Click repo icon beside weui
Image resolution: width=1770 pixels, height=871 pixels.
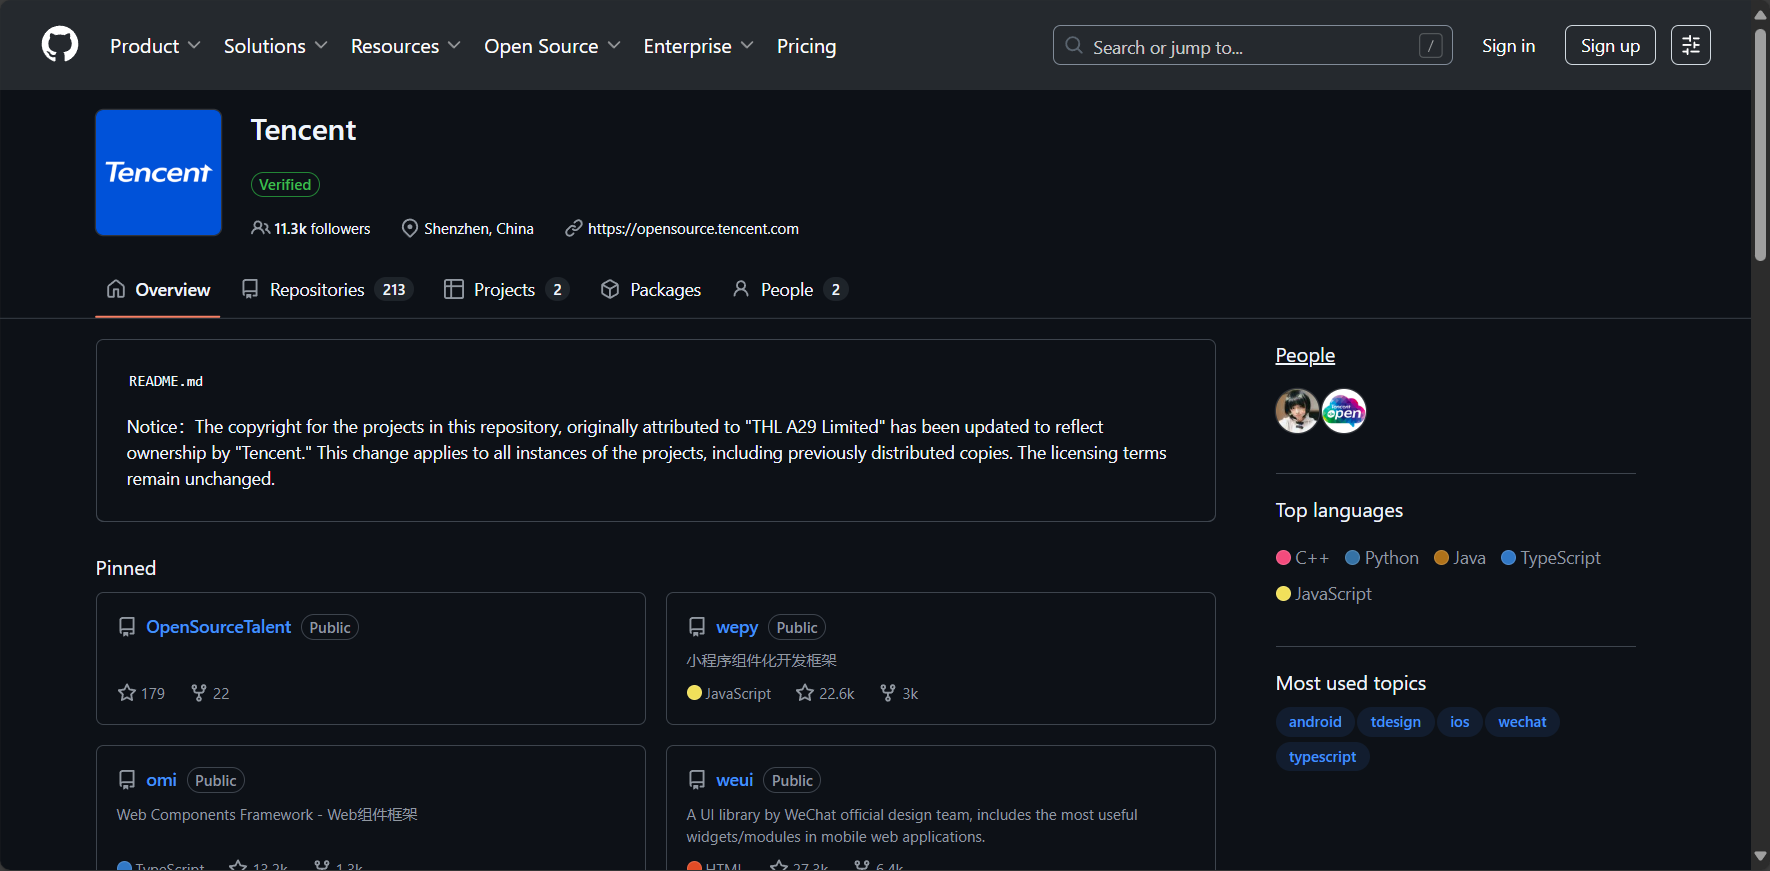coord(697,780)
